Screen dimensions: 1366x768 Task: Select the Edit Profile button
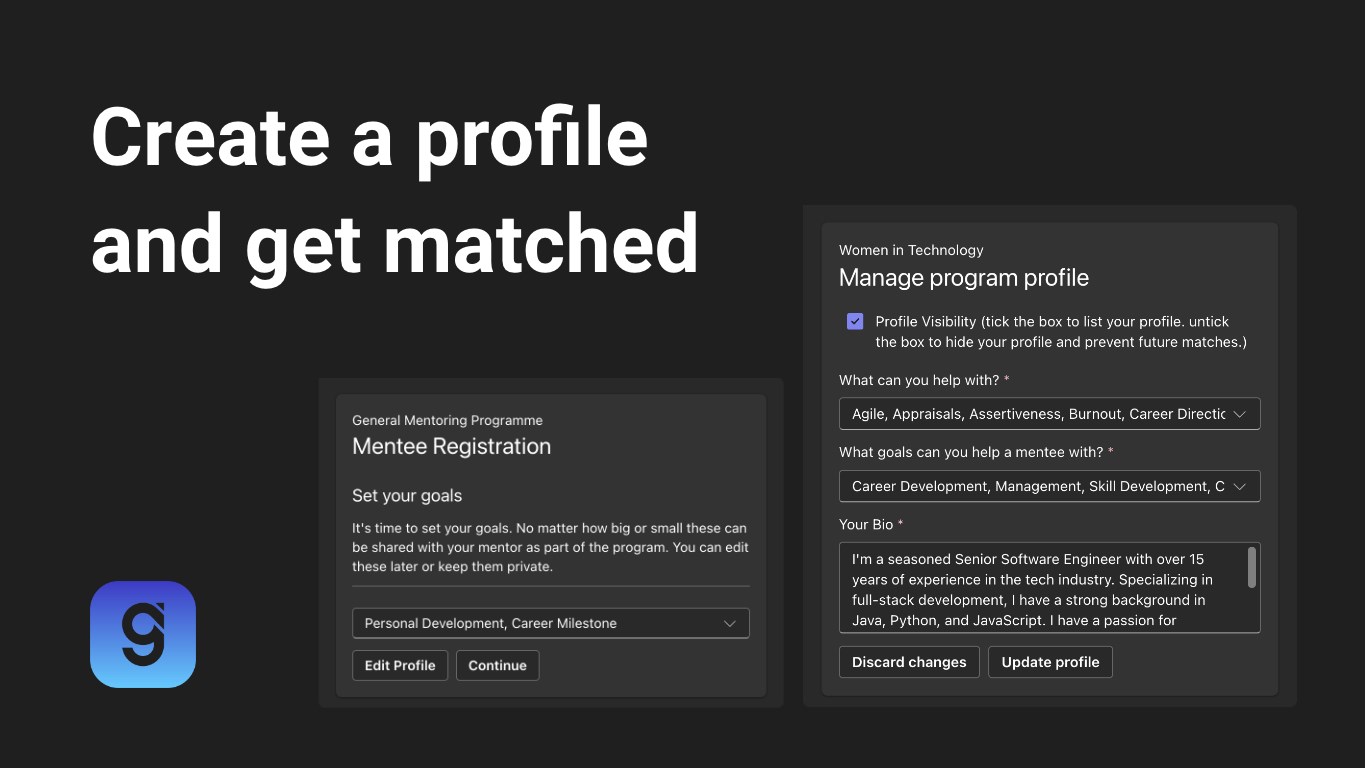[400, 665]
